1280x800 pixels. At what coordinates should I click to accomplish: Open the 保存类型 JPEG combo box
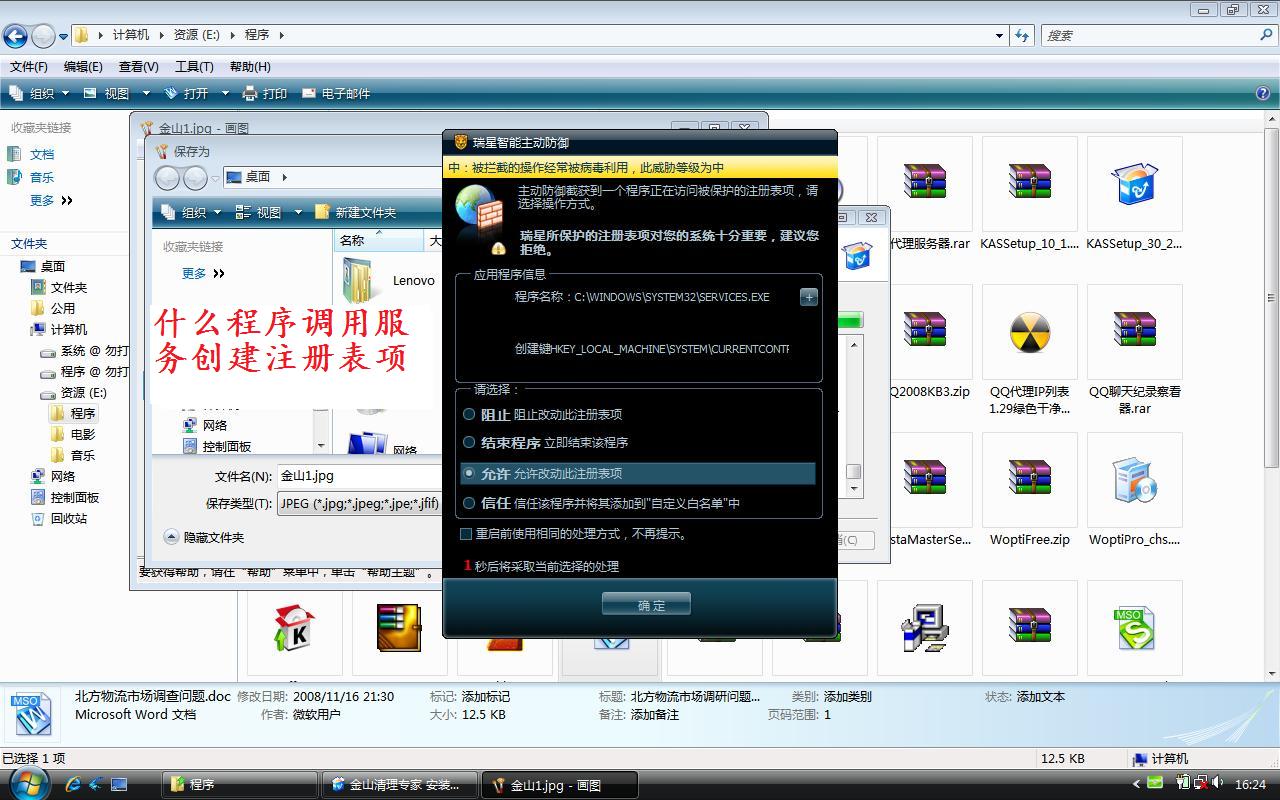pyautogui.click(x=359, y=503)
